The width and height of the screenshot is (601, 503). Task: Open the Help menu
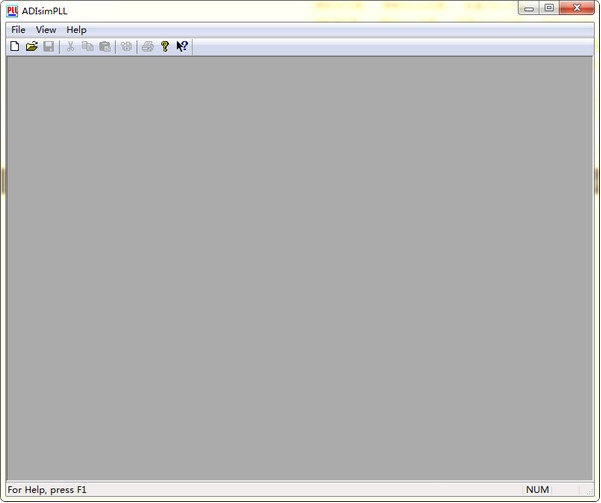click(x=76, y=30)
